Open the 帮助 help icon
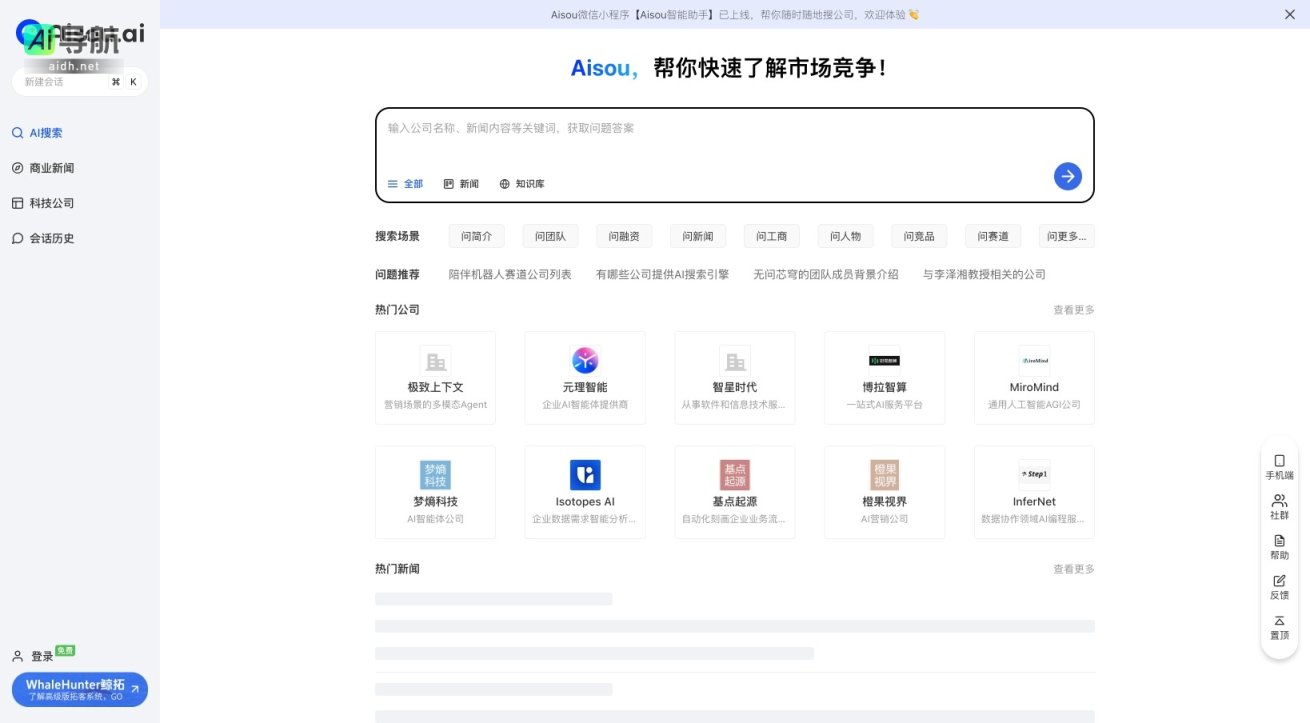Viewport: 1310px width, 723px height. coord(1279,547)
